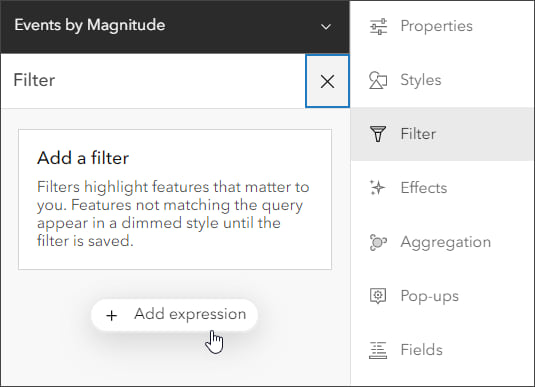Image resolution: width=535 pixels, height=387 pixels.
Task: Select the Effects menu label
Action: tap(423, 188)
